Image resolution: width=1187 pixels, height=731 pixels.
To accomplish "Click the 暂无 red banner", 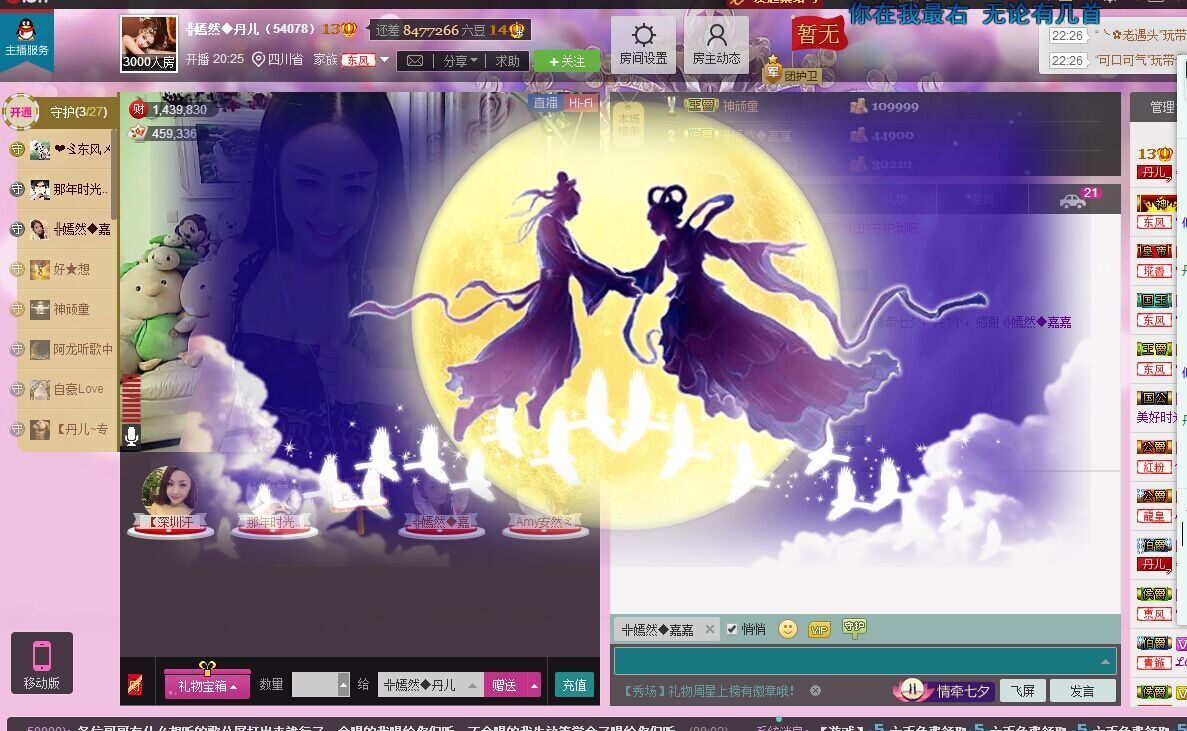I will pos(818,34).
